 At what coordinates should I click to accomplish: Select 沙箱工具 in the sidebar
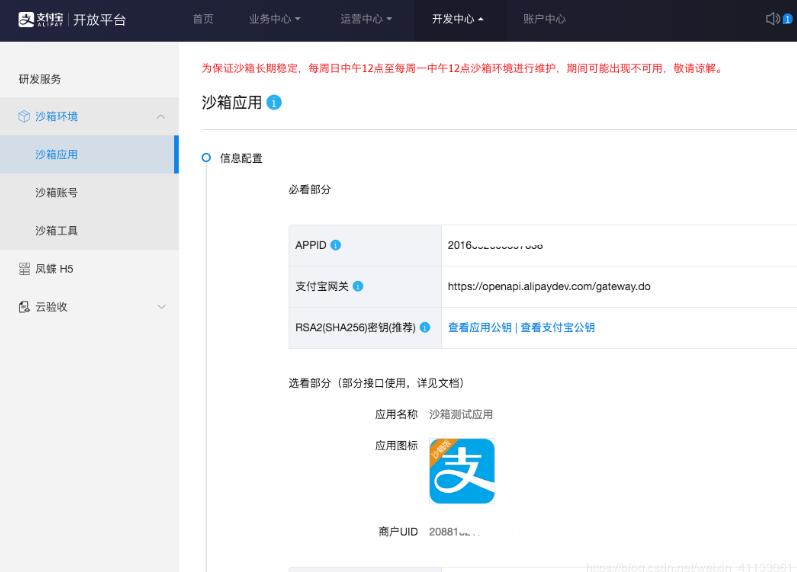89,230
